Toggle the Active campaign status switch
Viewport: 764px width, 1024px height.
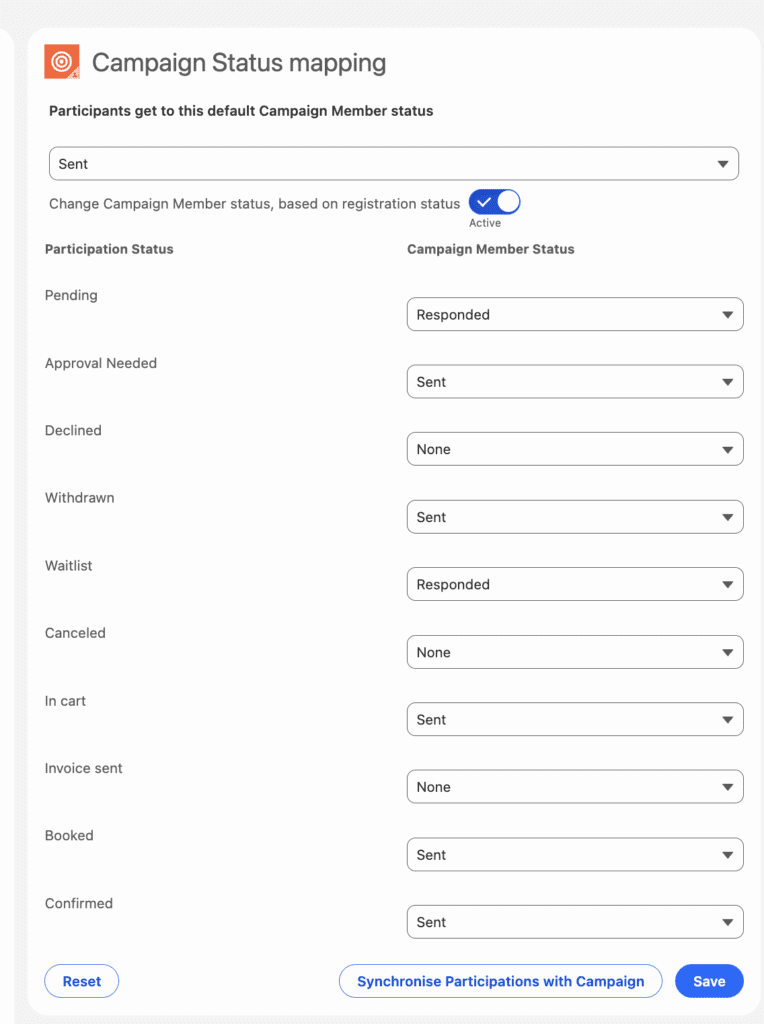pyautogui.click(x=494, y=202)
